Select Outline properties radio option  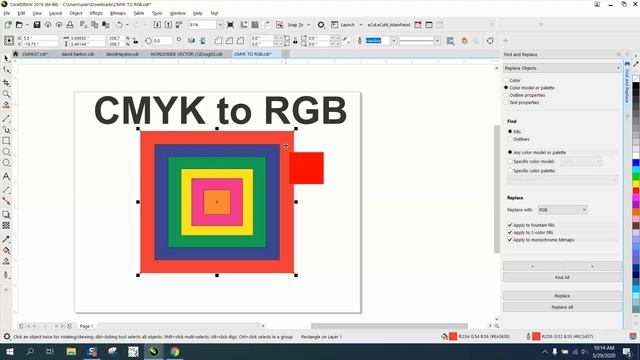pyautogui.click(x=524, y=95)
